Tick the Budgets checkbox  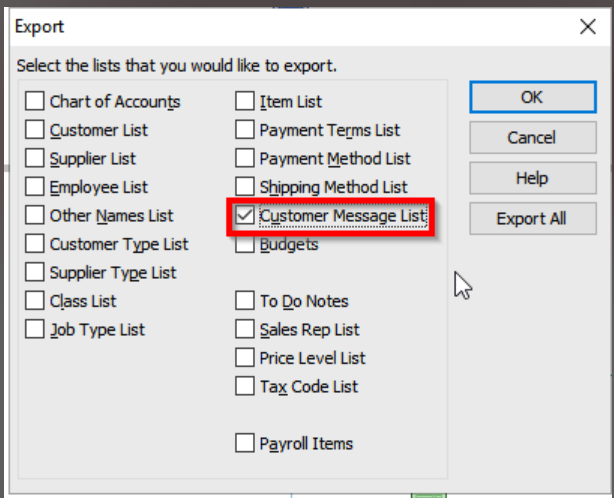245,245
